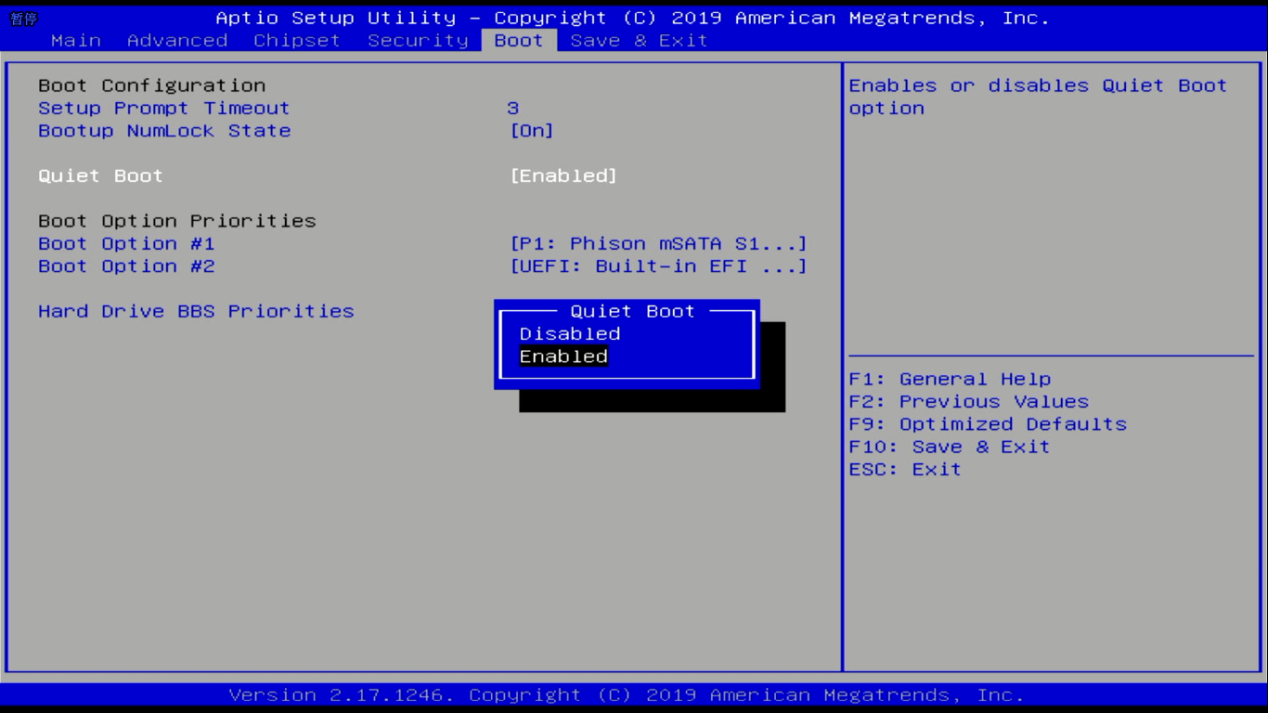The image size is (1268, 713).
Task: Choose Enabled in Quiet Boot popup
Action: click(x=563, y=357)
